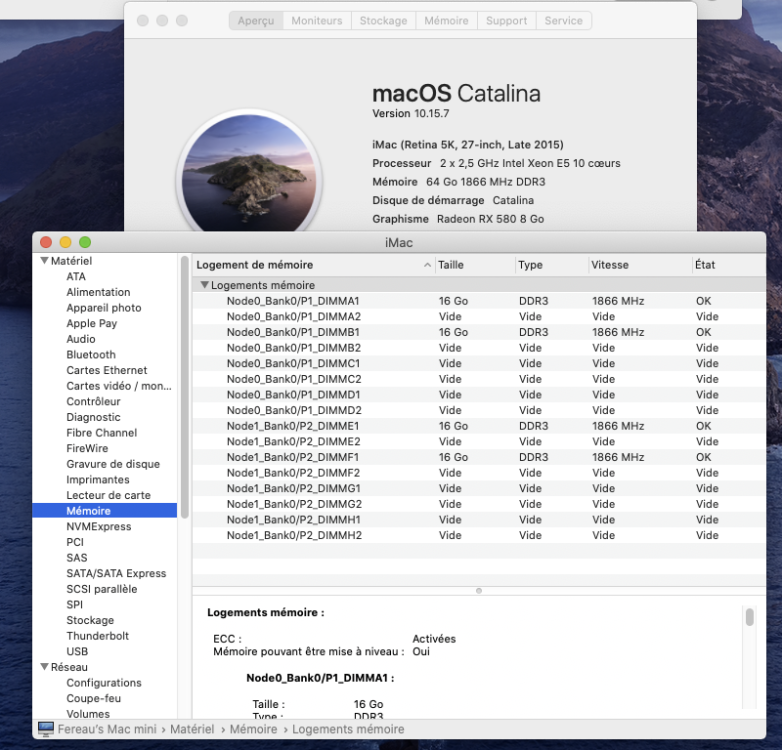
Task: Open the Aperçu tab in About This Mac
Action: (256, 21)
